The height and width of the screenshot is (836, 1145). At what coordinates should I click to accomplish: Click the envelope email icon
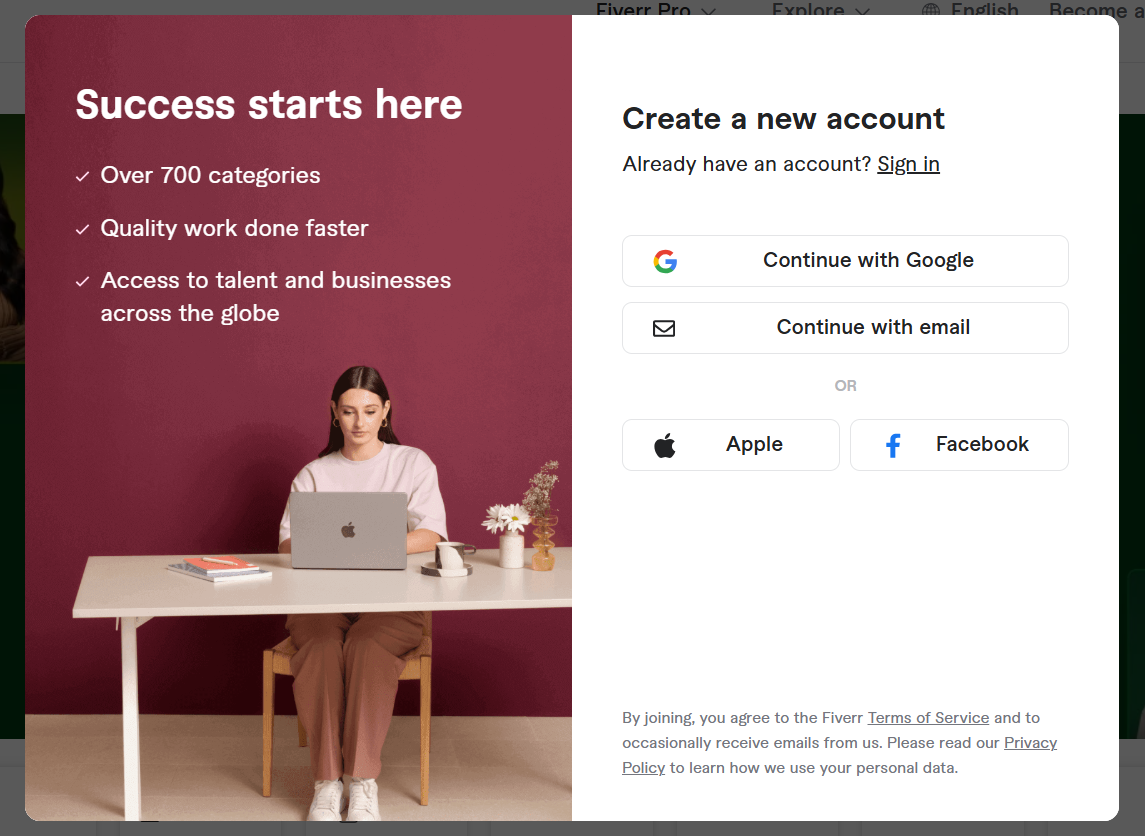click(x=664, y=329)
